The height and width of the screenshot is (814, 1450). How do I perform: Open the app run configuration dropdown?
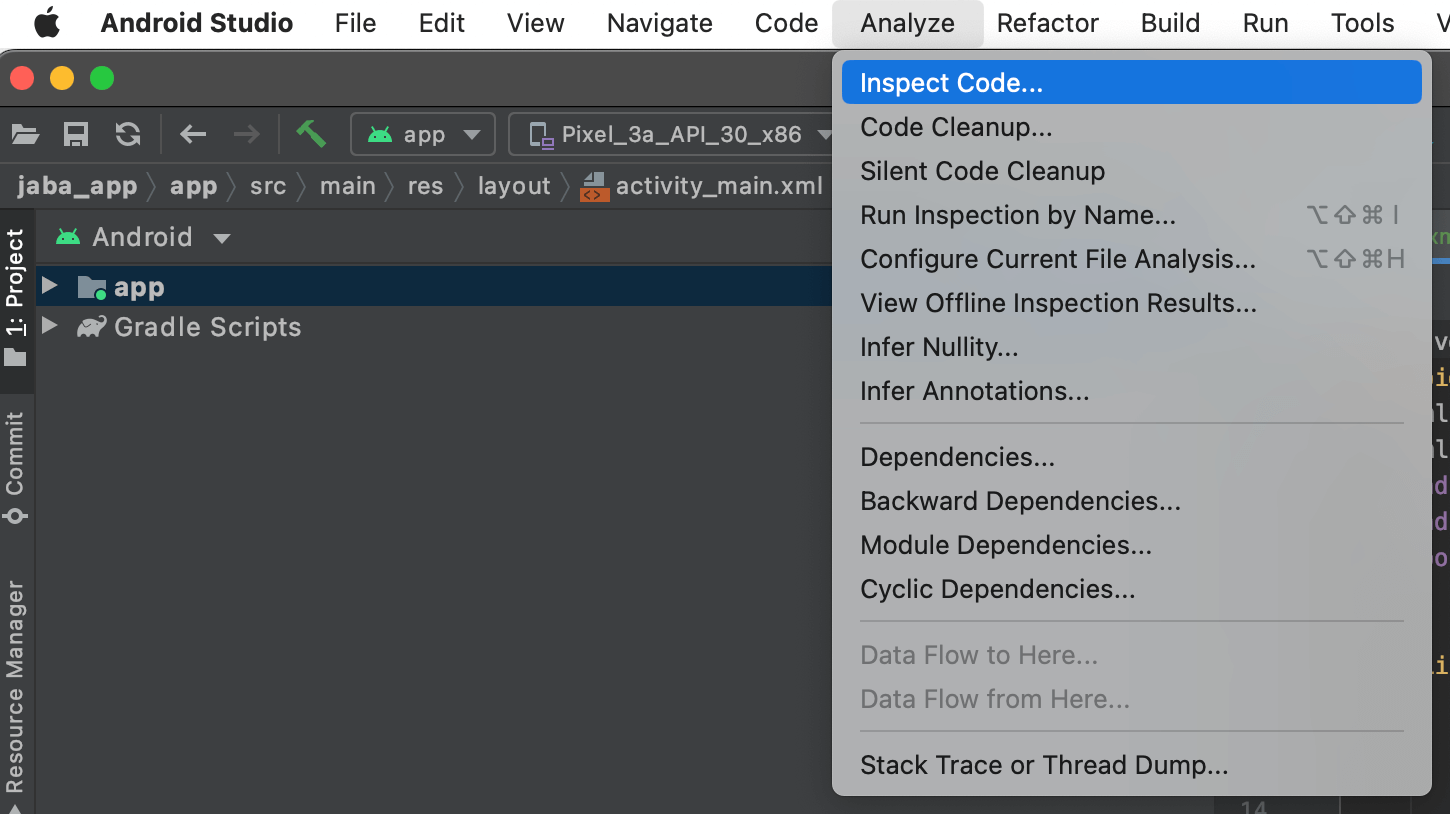(423, 134)
